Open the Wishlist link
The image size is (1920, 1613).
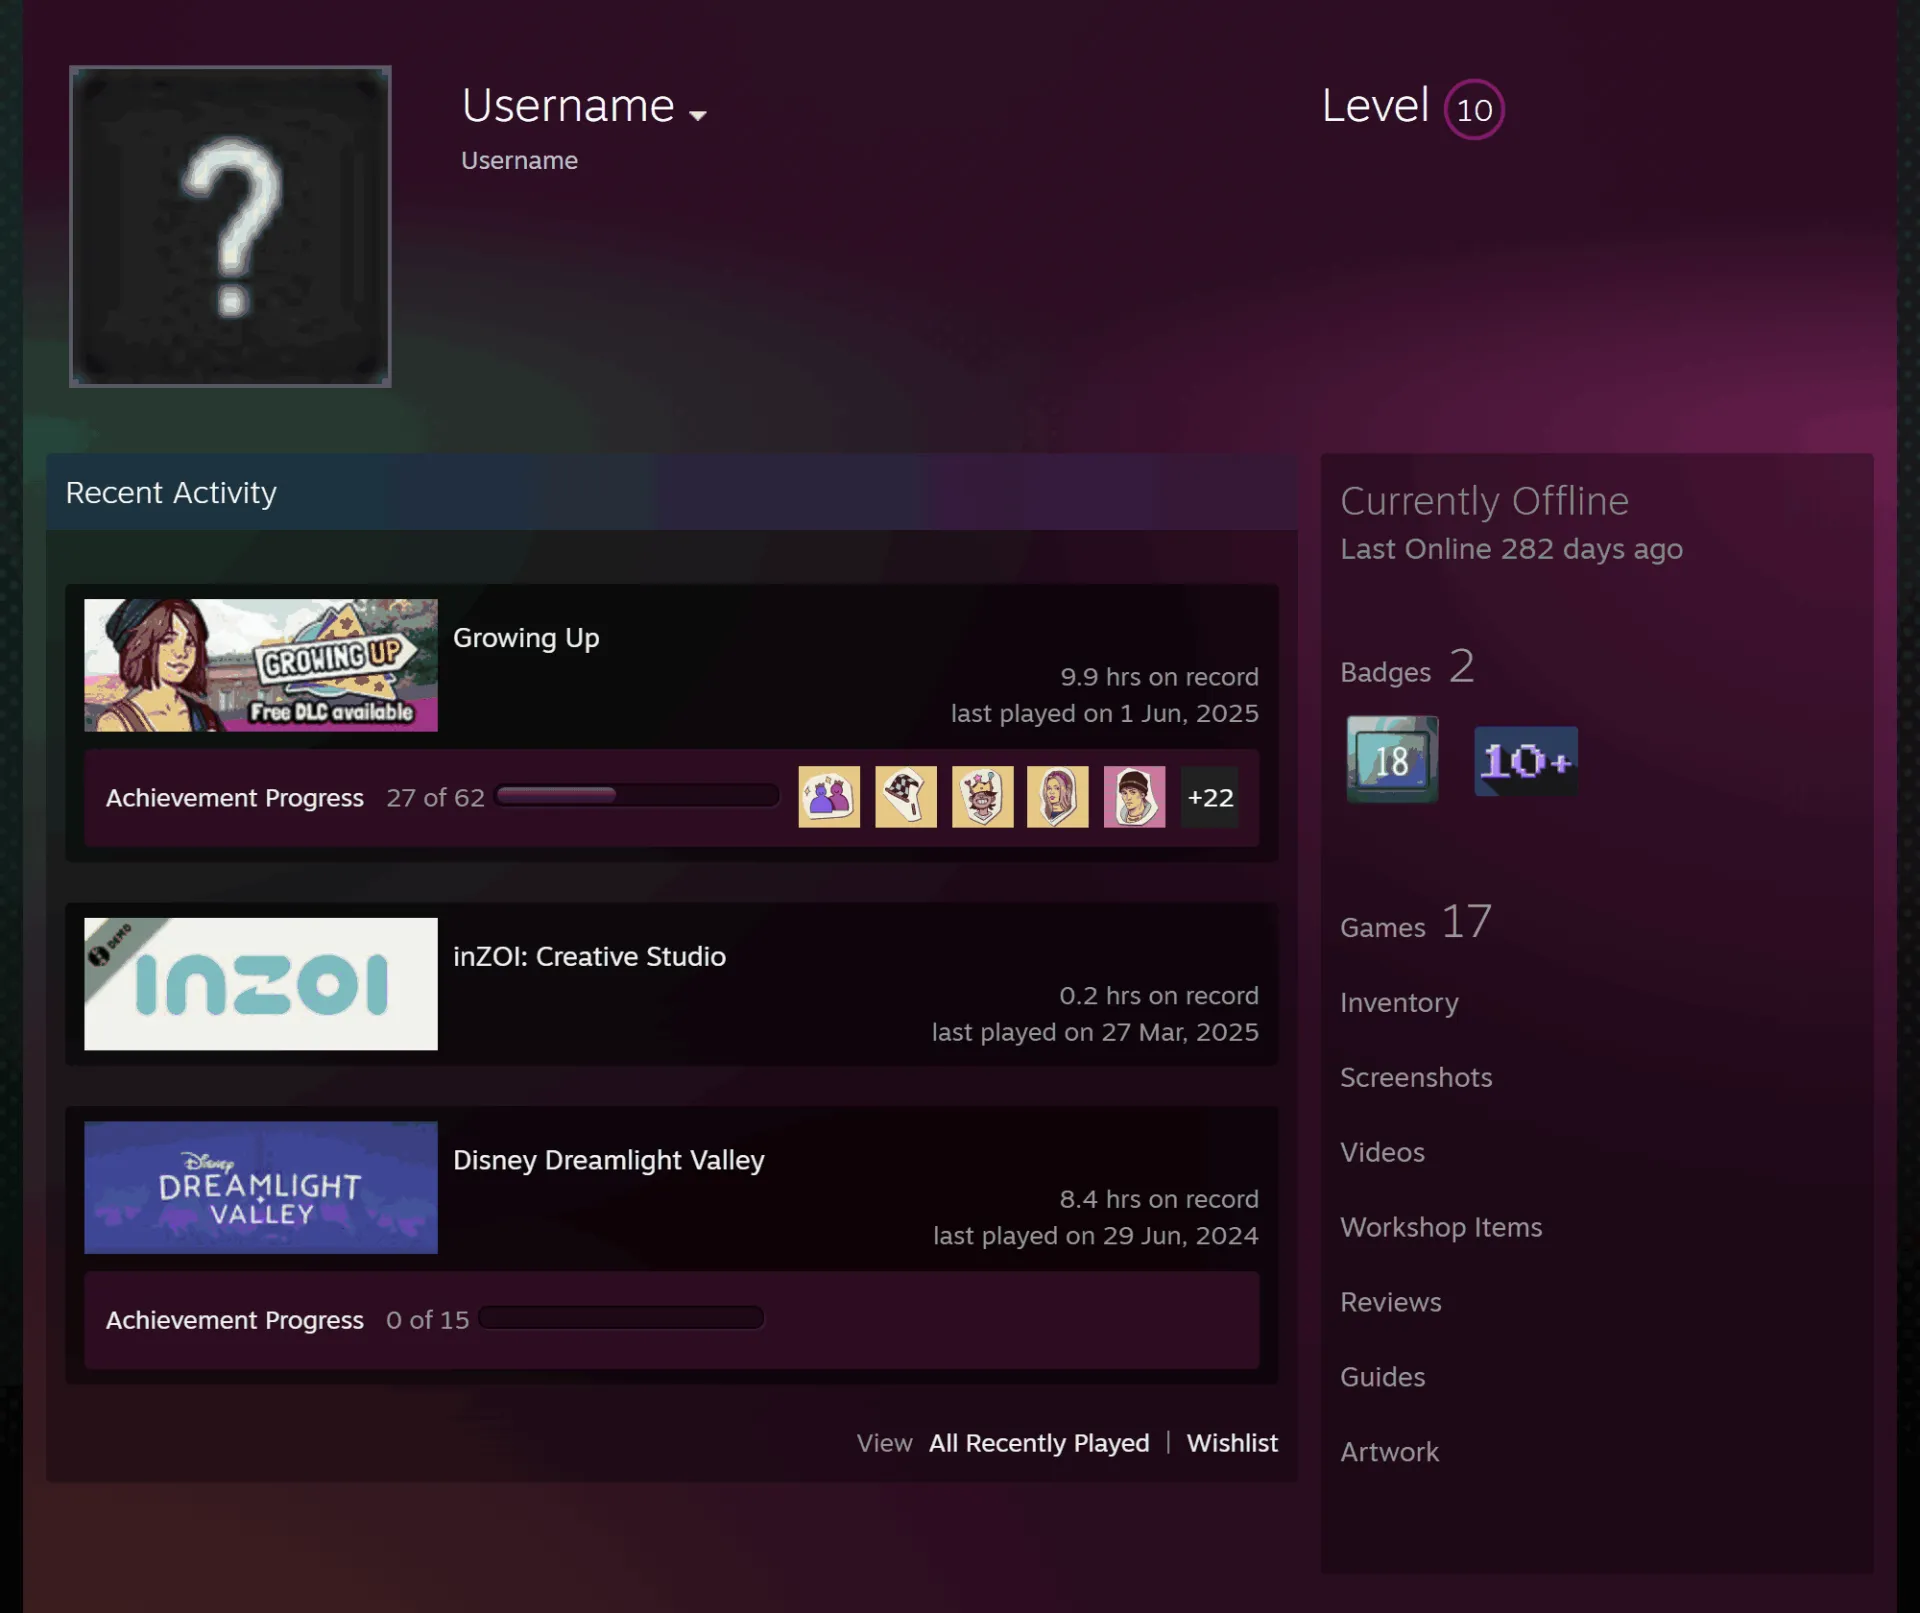pyautogui.click(x=1232, y=1443)
